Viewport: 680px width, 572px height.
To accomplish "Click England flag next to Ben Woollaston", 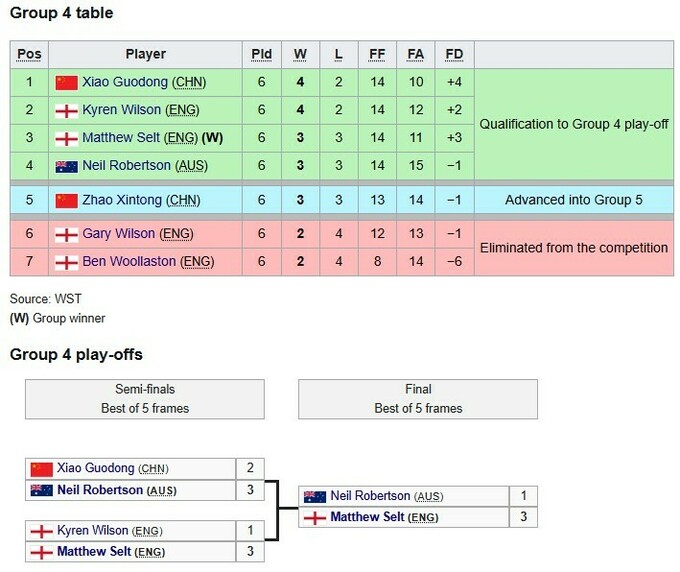I will [66, 262].
